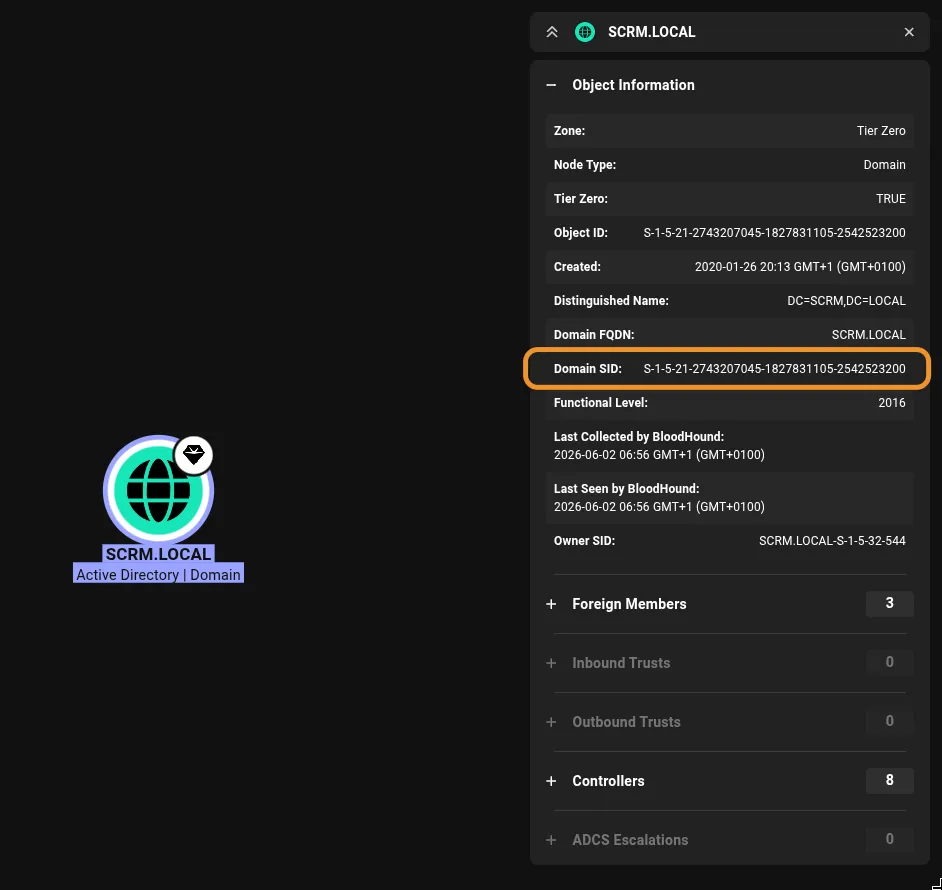Click the green globe icon in the panel header
The height and width of the screenshot is (890, 942).
(585, 32)
